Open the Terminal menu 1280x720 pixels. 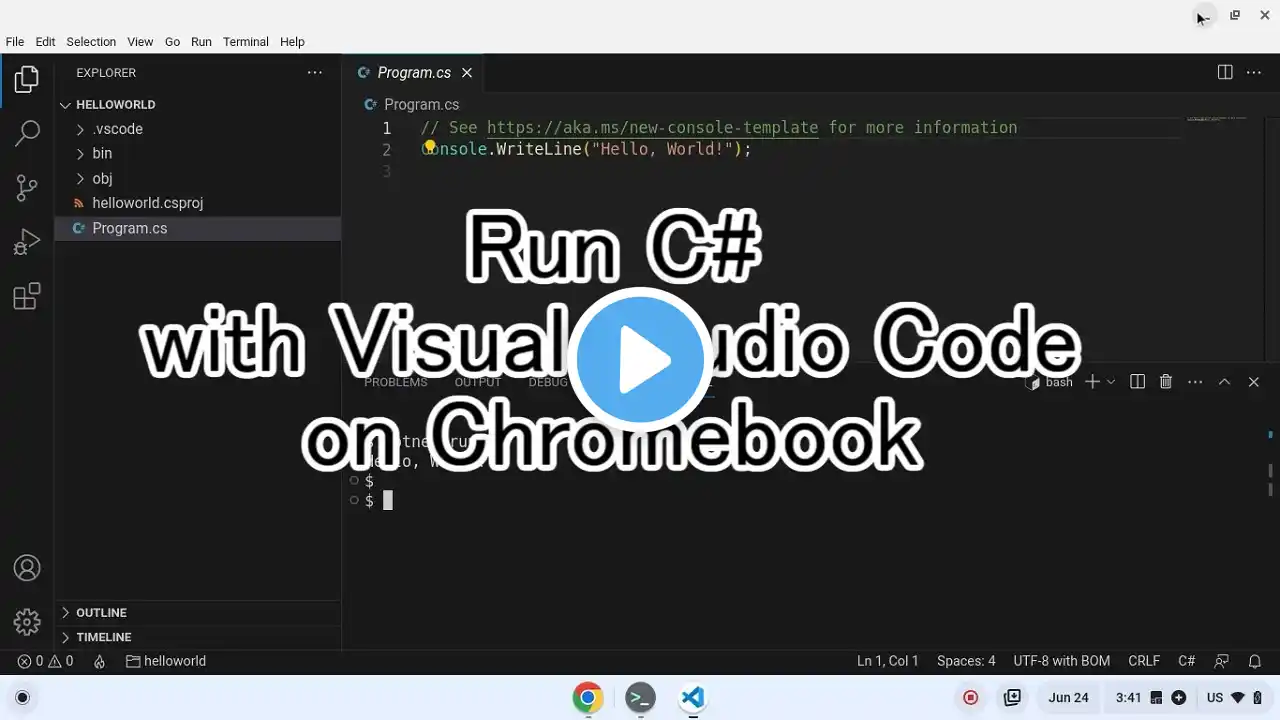[x=246, y=42]
